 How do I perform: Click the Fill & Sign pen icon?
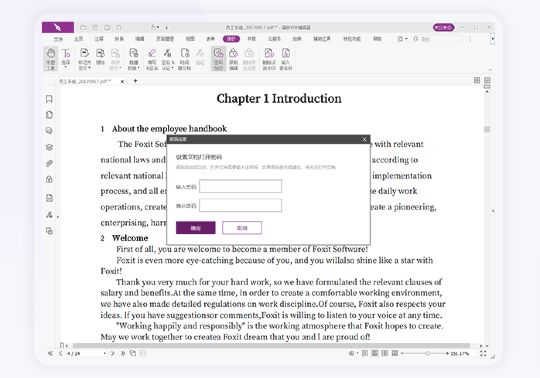click(x=152, y=59)
